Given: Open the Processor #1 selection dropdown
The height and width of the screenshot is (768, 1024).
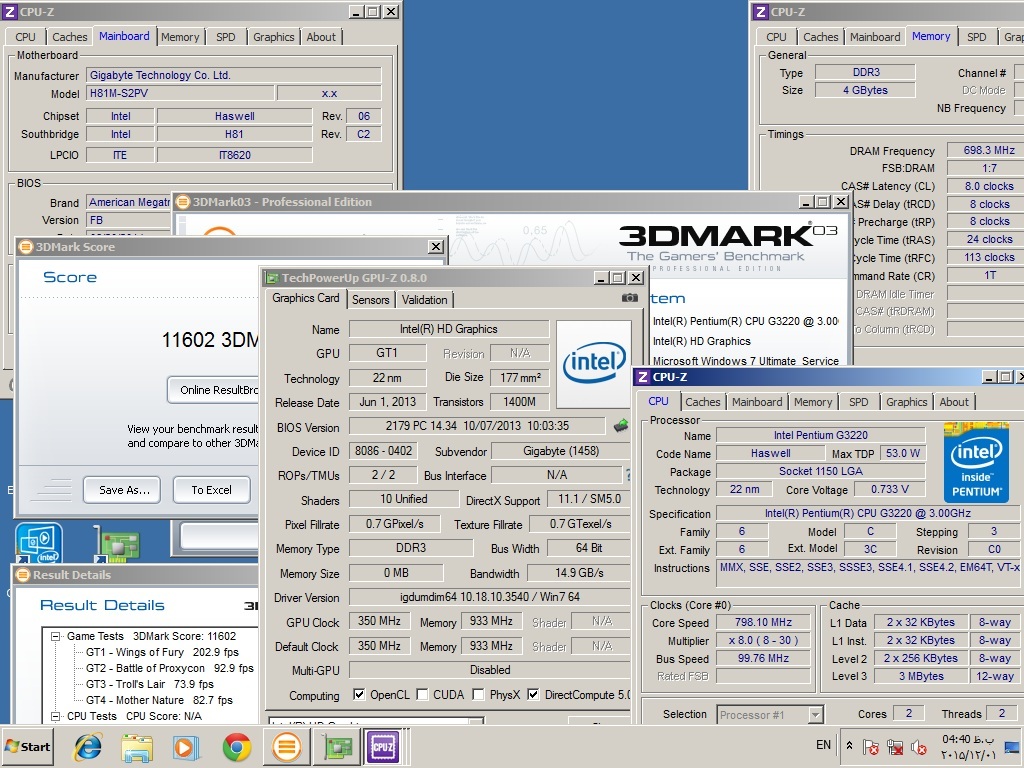Looking at the screenshot, I should (x=815, y=715).
